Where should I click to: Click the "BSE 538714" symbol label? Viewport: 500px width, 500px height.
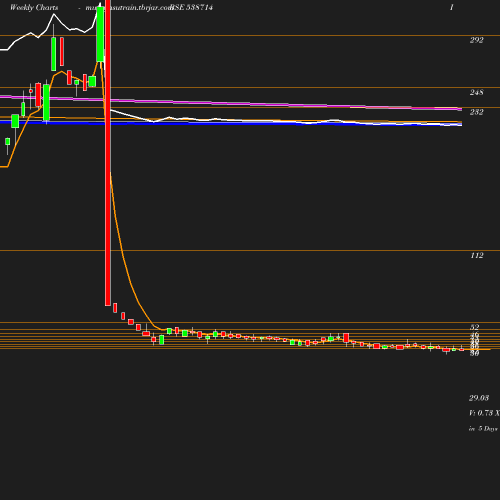coord(192,7)
